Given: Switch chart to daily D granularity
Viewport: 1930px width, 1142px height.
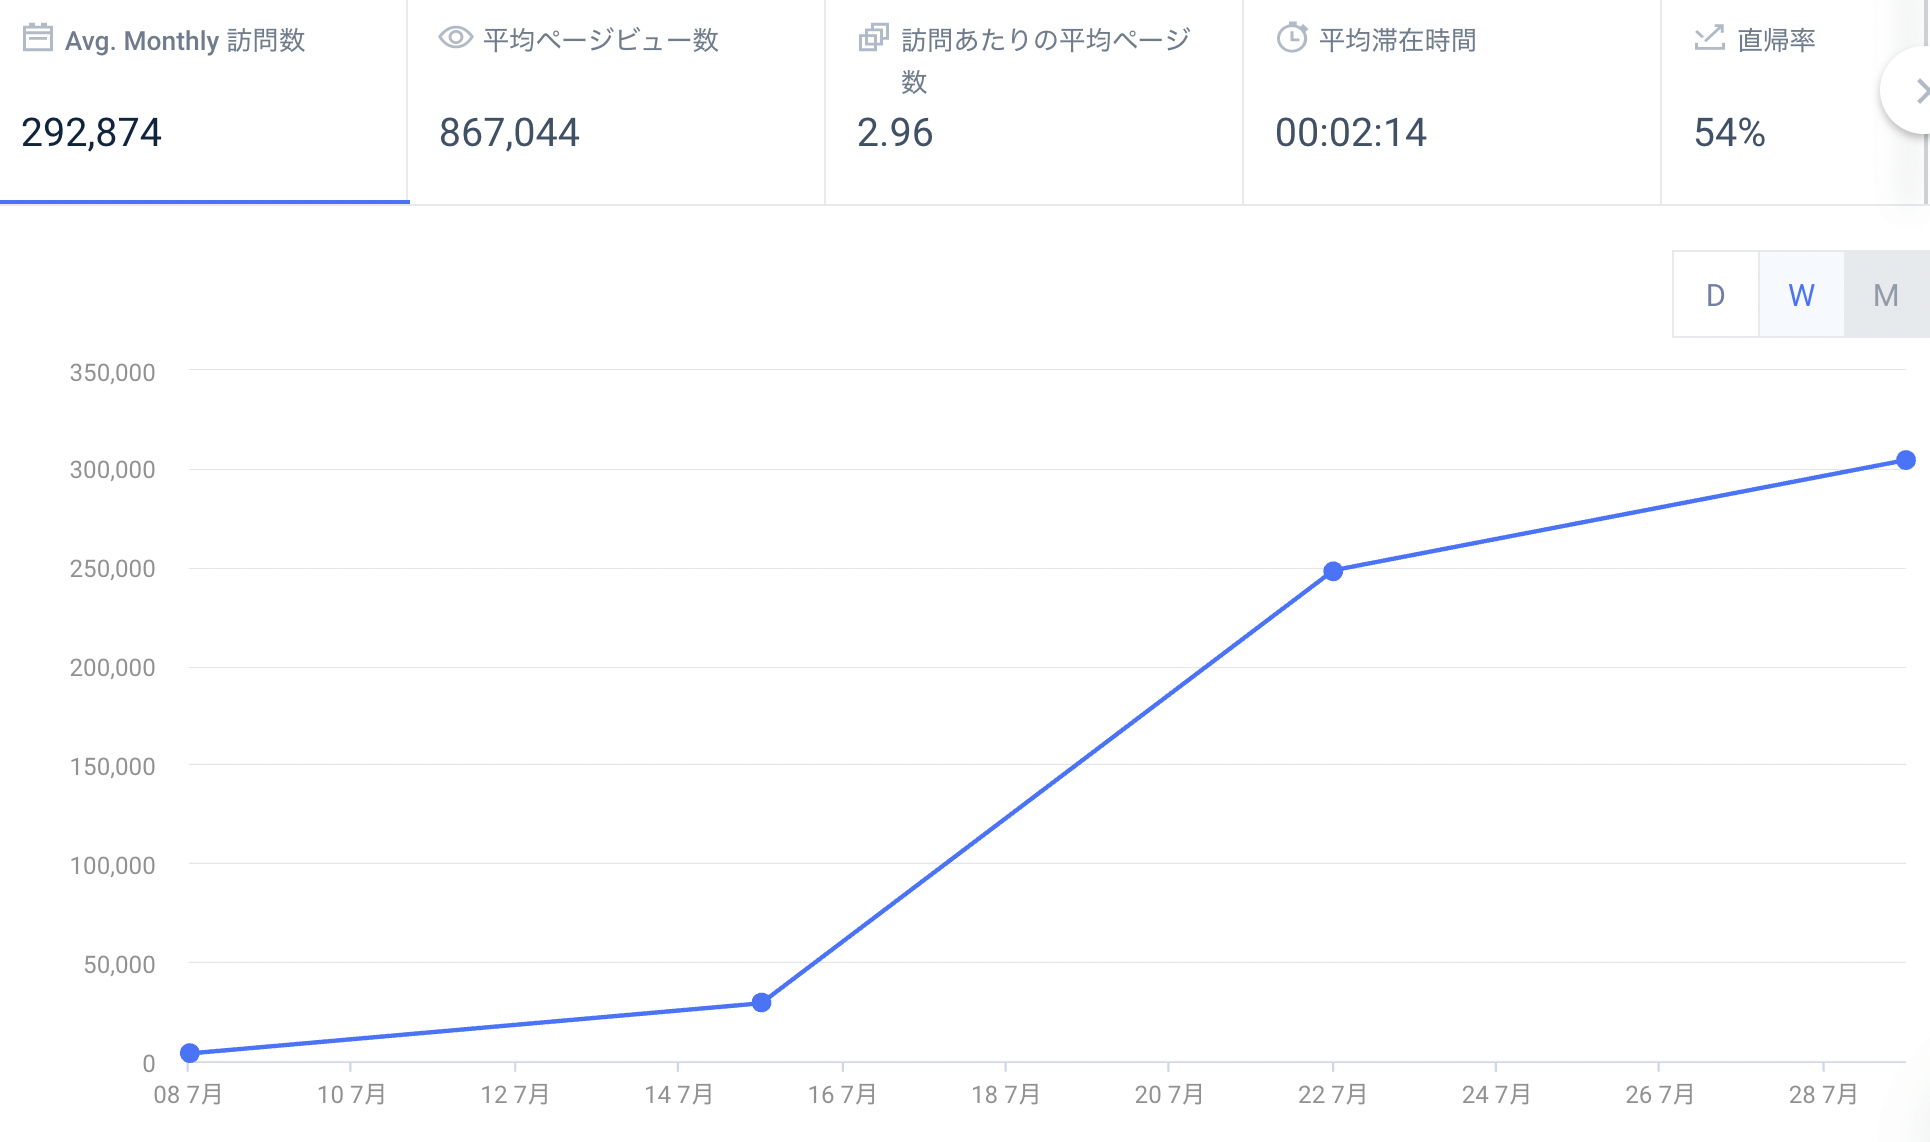Looking at the screenshot, I should click(x=1715, y=295).
